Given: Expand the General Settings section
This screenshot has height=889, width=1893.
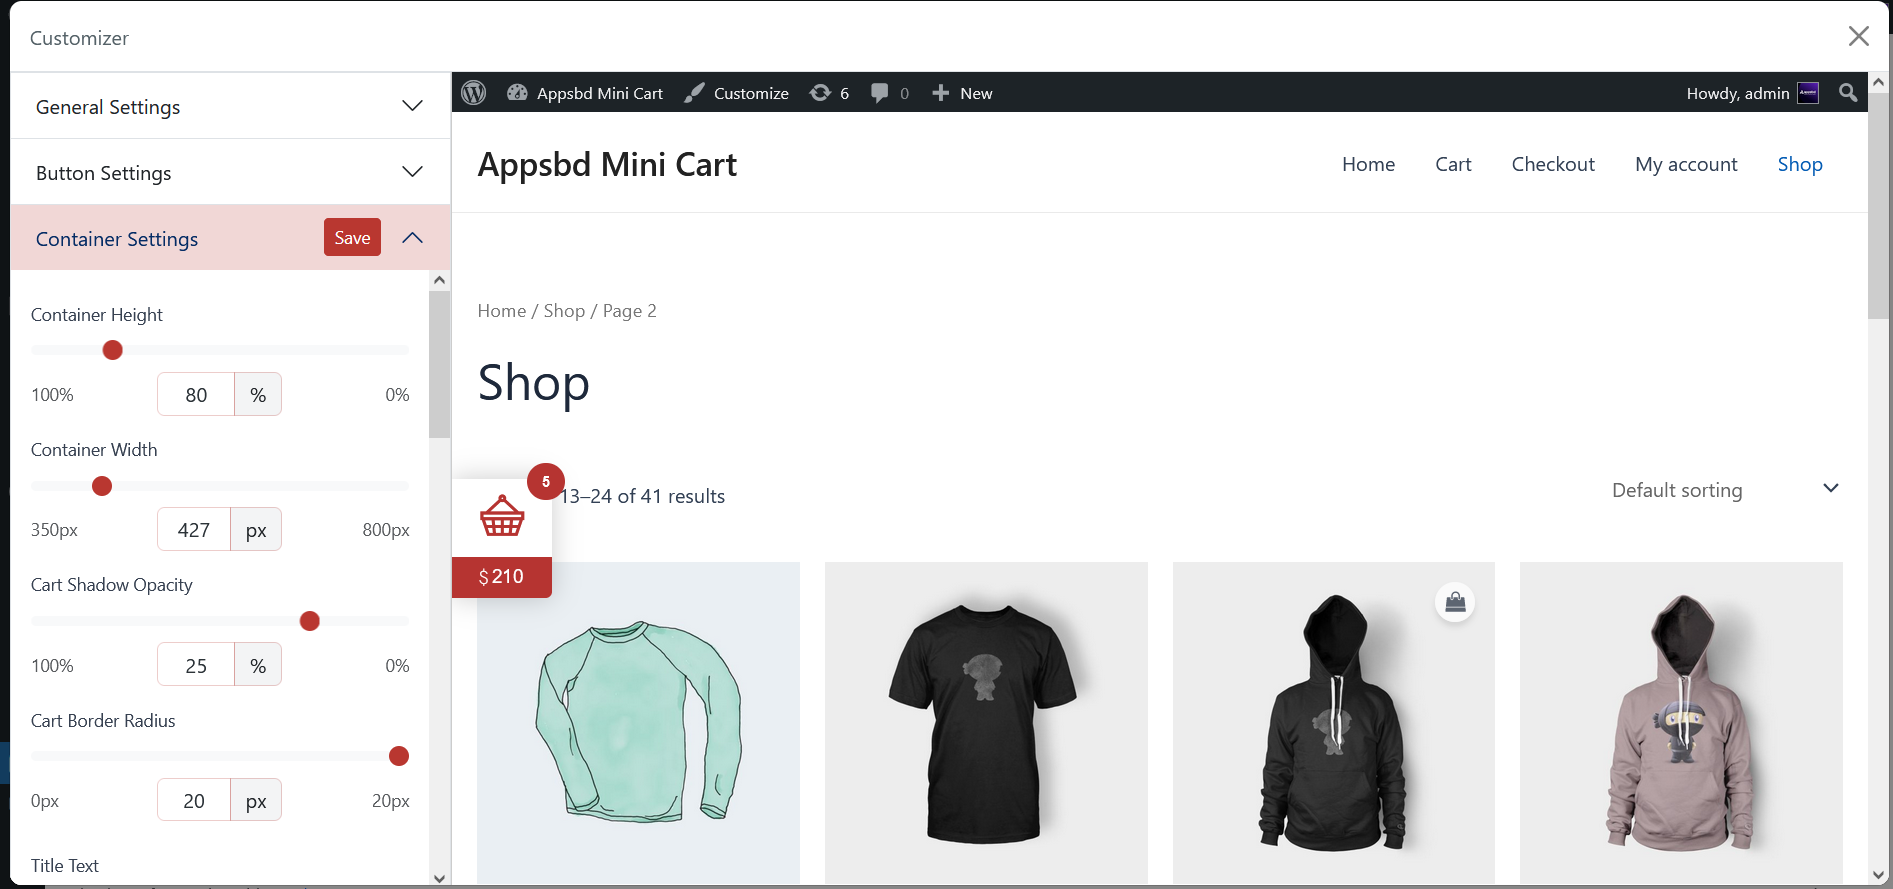Looking at the screenshot, I should 230,106.
